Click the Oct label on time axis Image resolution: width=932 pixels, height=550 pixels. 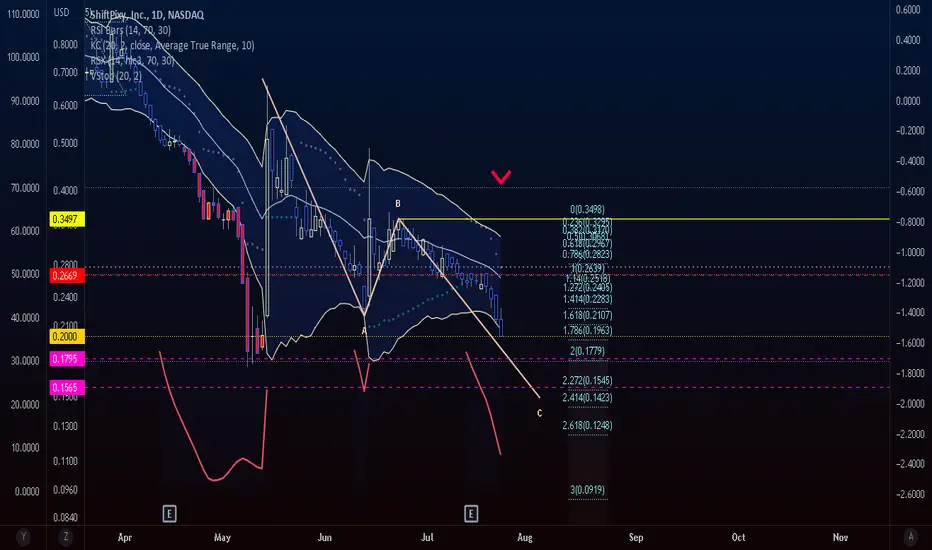tap(738, 538)
